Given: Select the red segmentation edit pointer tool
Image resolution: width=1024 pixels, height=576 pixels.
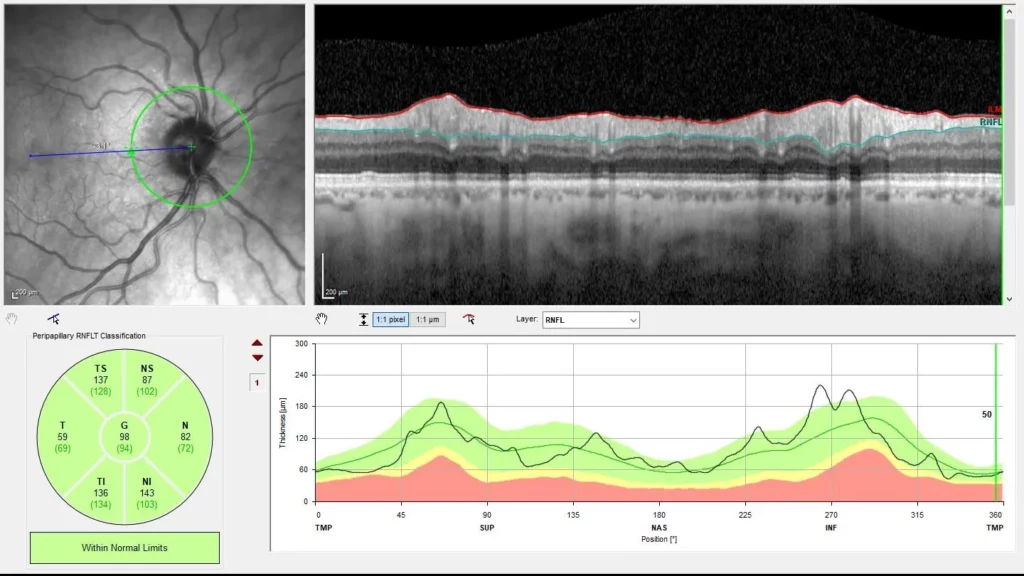Looking at the screenshot, I should click(x=469, y=319).
